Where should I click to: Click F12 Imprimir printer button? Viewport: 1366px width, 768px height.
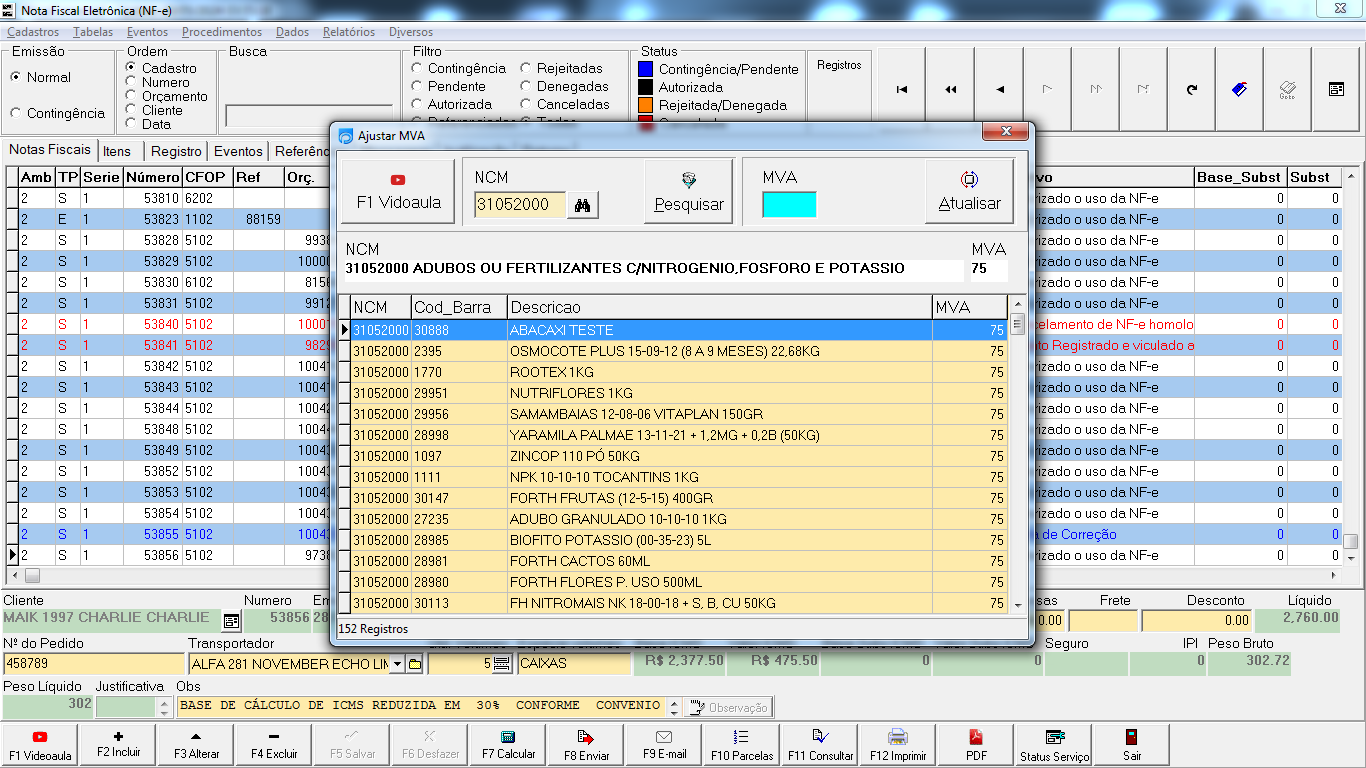click(898, 746)
